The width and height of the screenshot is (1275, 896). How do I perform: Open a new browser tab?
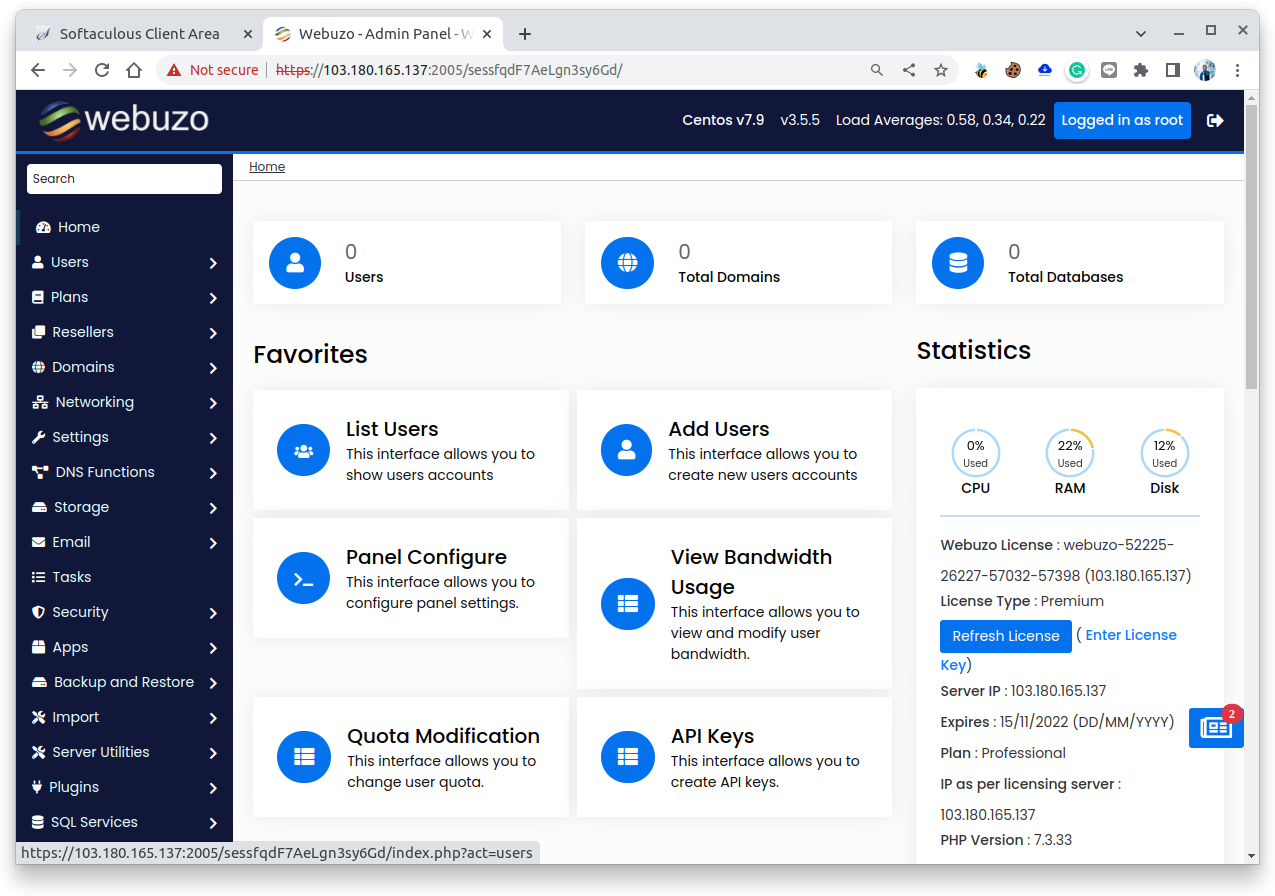[525, 34]
